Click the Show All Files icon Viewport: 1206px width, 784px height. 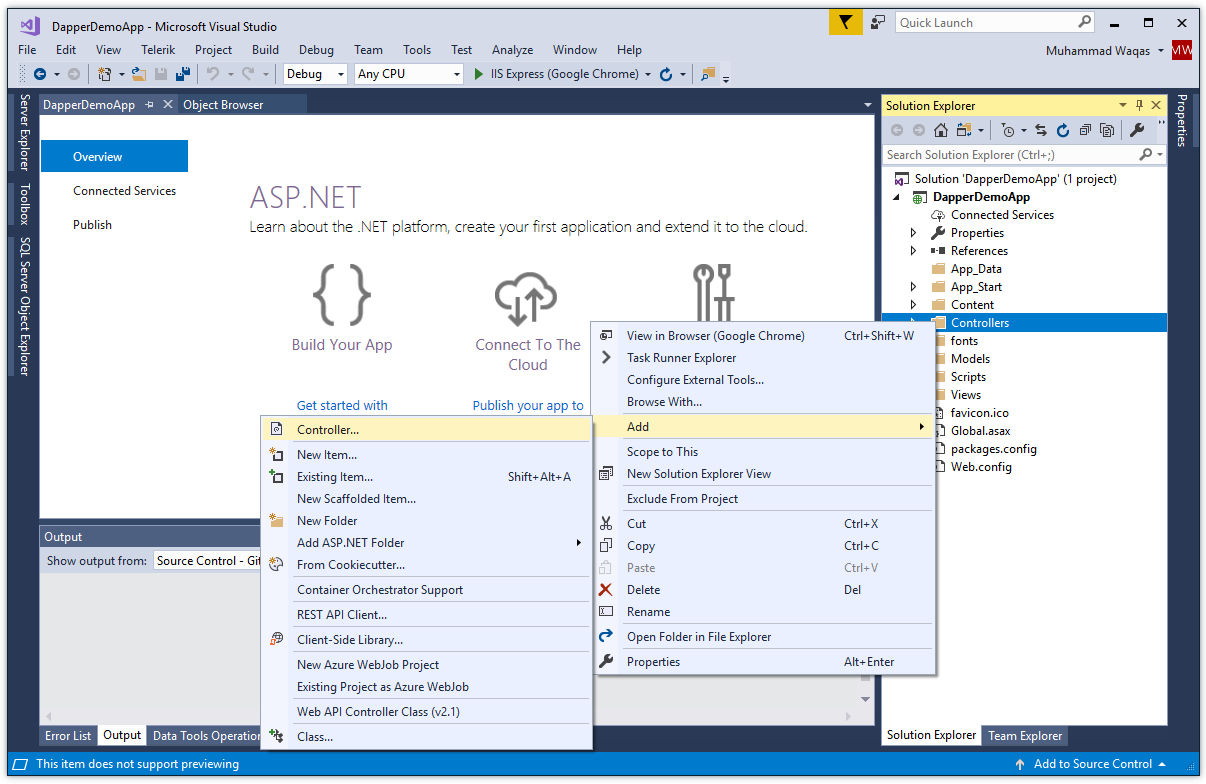tap(1107, 130)
